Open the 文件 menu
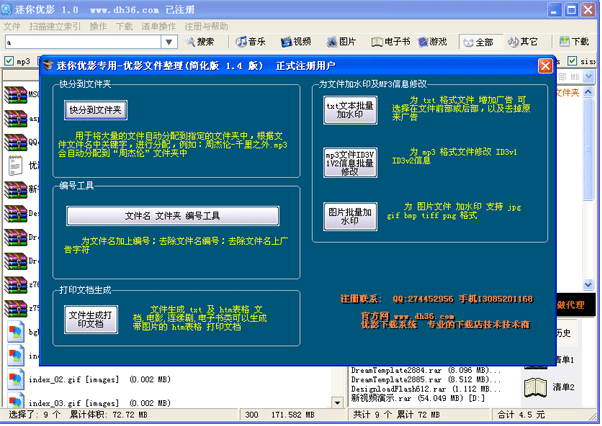 click(x=12, y=26)
